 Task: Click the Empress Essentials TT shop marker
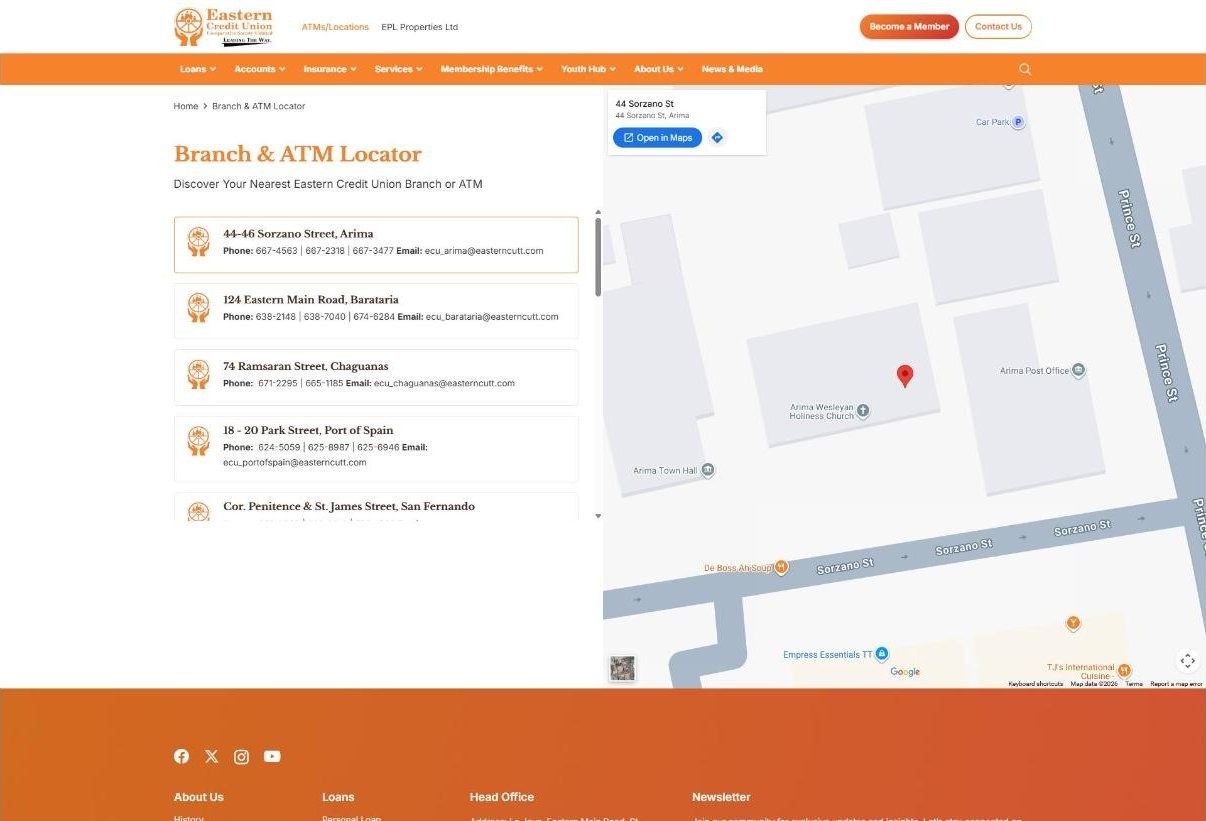(x=881, y=654)
